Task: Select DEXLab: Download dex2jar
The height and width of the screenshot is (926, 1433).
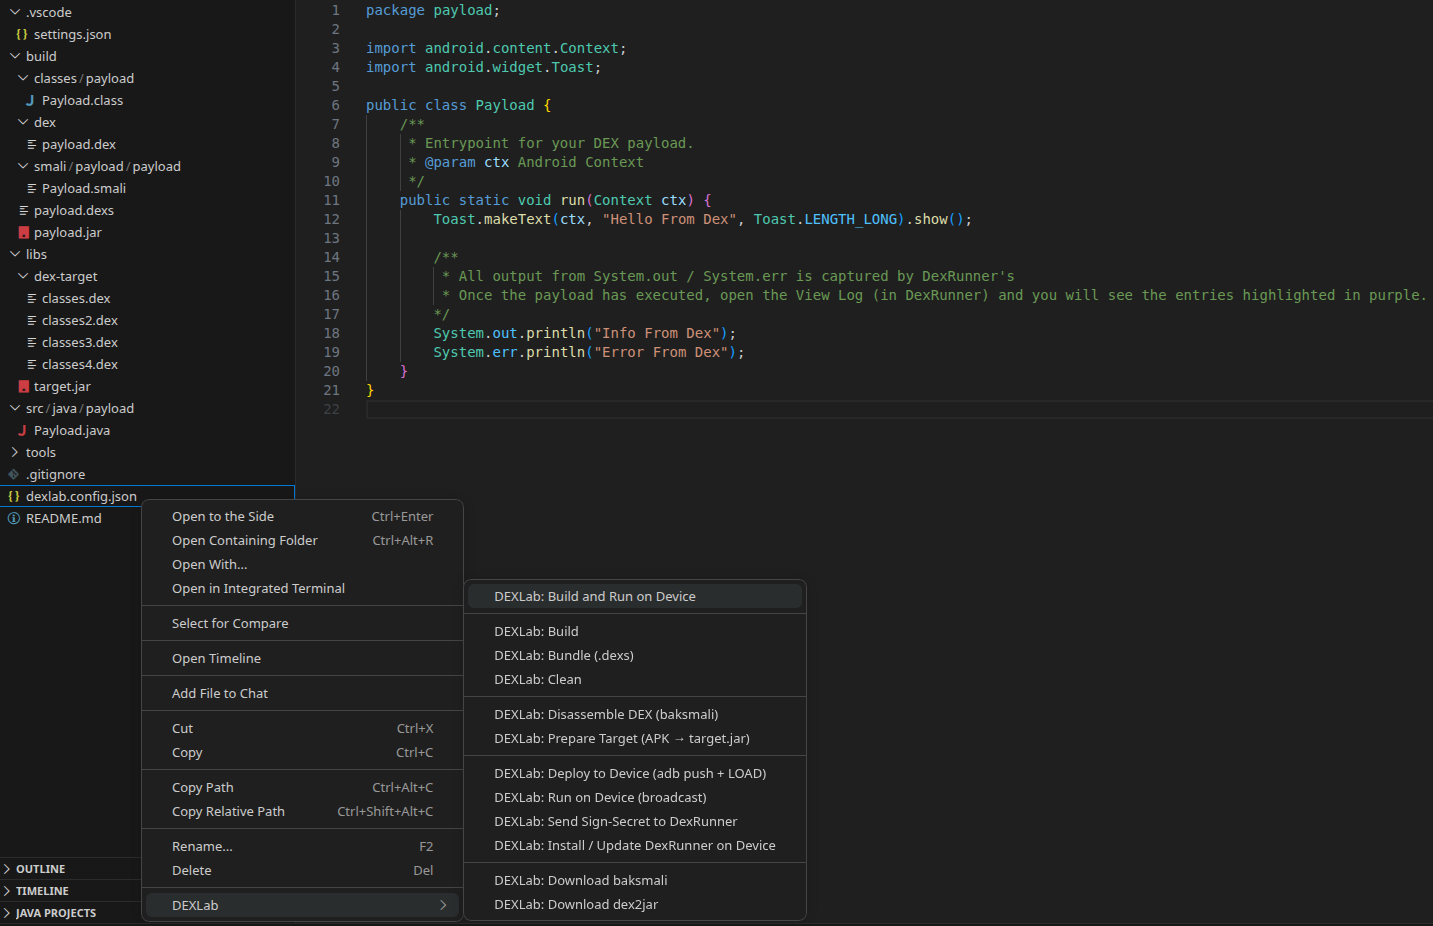Action: click(x=635, y=904)
